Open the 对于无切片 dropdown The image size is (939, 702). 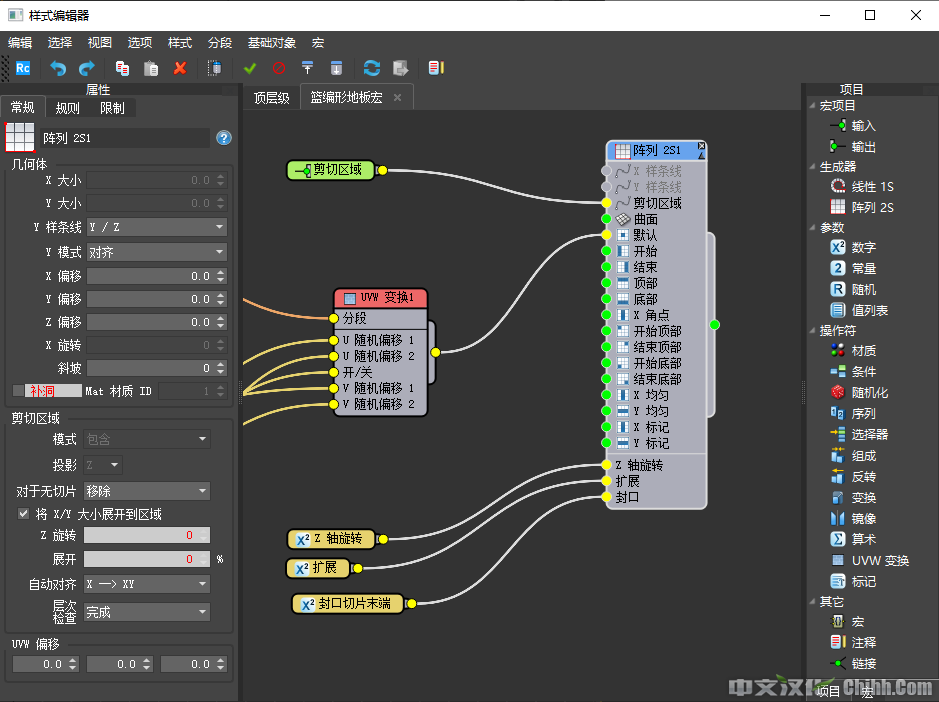[147, 491]
